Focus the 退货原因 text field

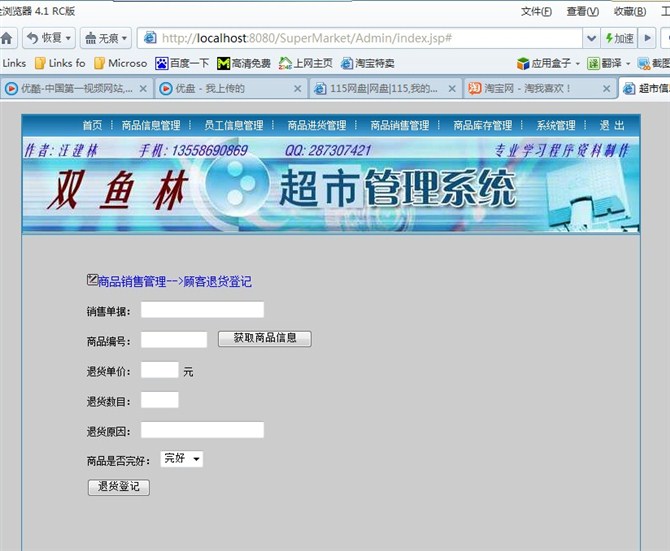coord(202,430)
